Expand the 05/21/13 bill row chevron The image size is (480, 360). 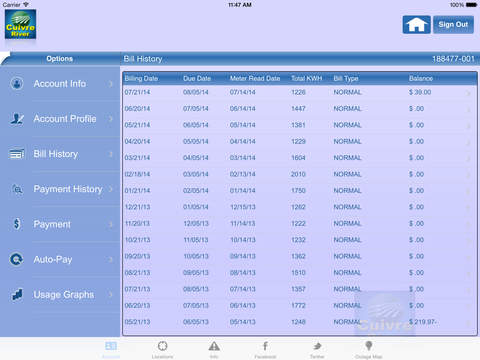click(469, 323)
